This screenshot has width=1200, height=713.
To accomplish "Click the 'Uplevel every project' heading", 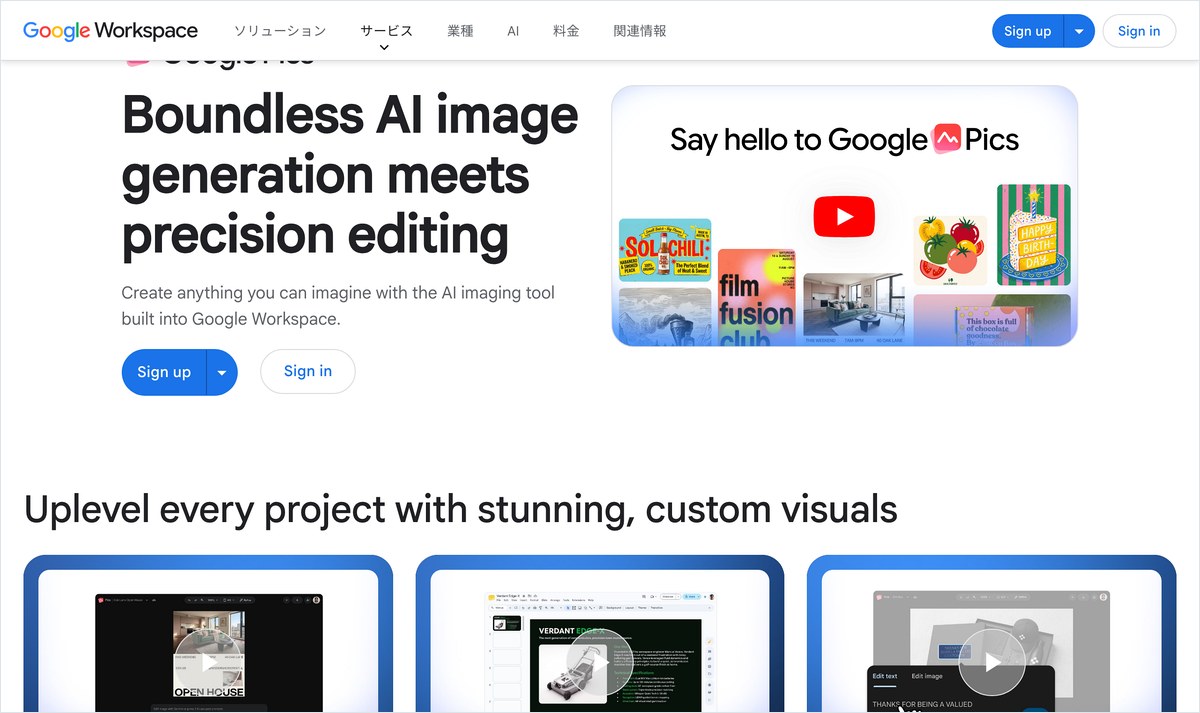I will pos(461,509).
